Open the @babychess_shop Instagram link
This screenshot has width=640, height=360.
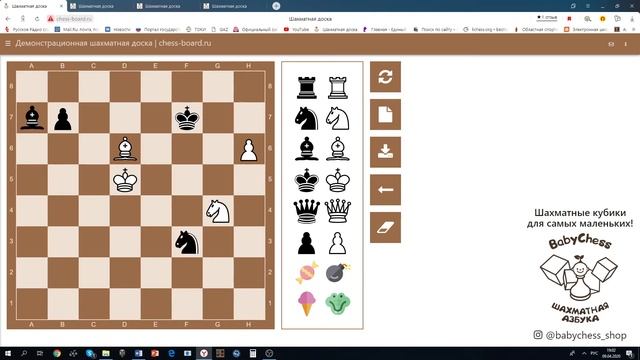(x=580, y=335)
